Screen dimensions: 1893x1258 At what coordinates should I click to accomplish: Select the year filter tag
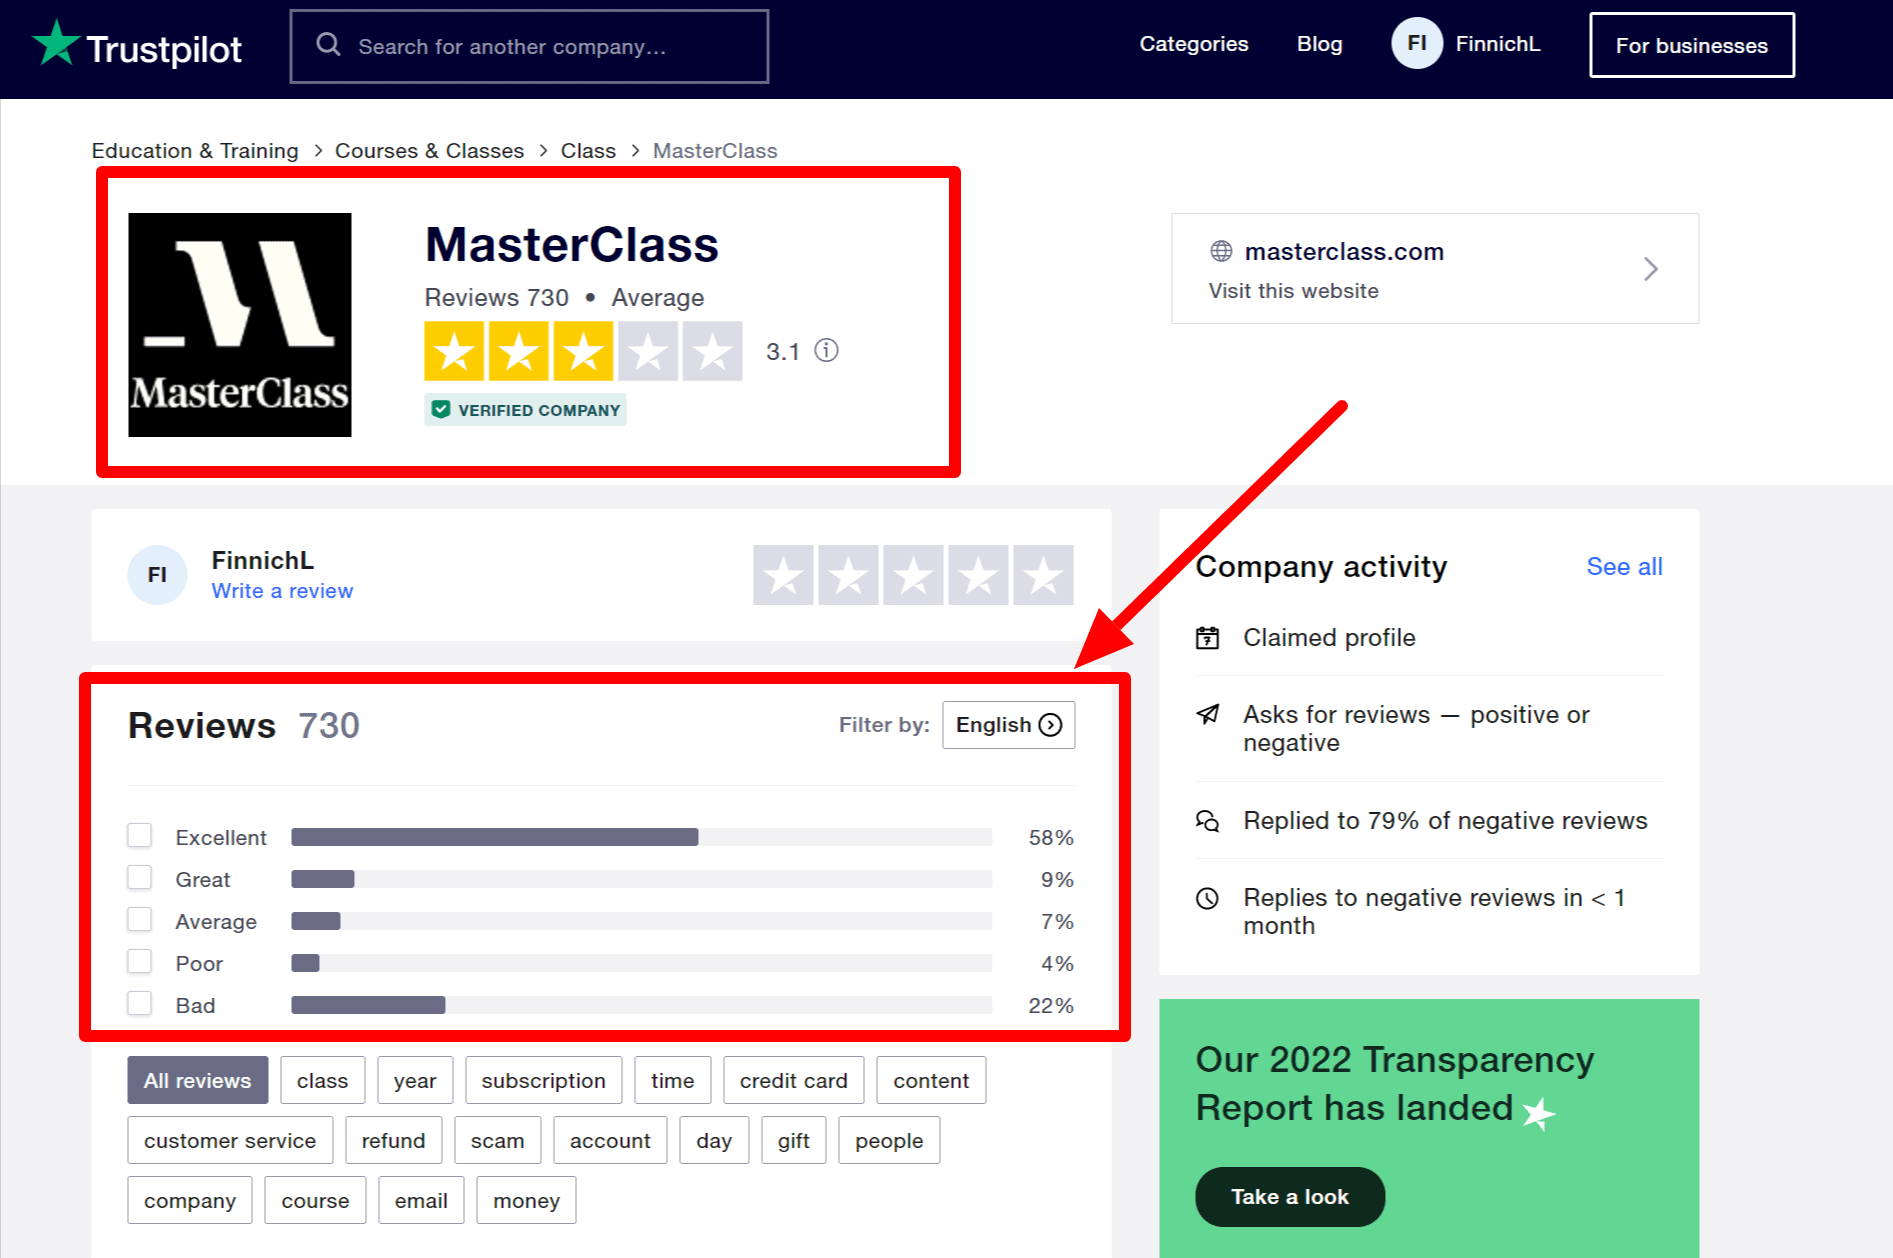point(415,1080)
